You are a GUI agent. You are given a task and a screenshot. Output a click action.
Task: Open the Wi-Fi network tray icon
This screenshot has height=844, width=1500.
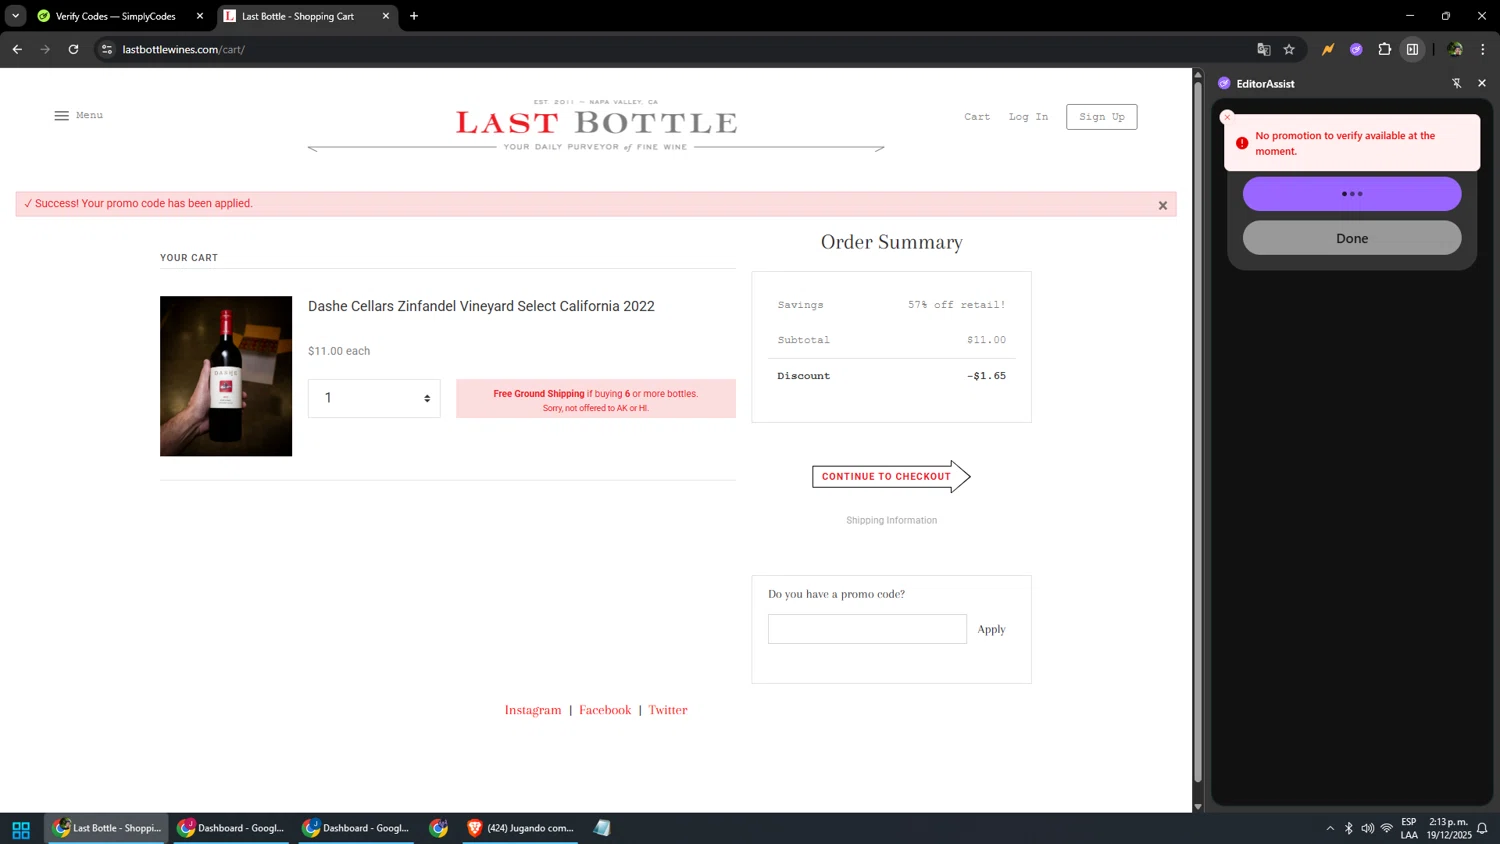[1387, 828]
